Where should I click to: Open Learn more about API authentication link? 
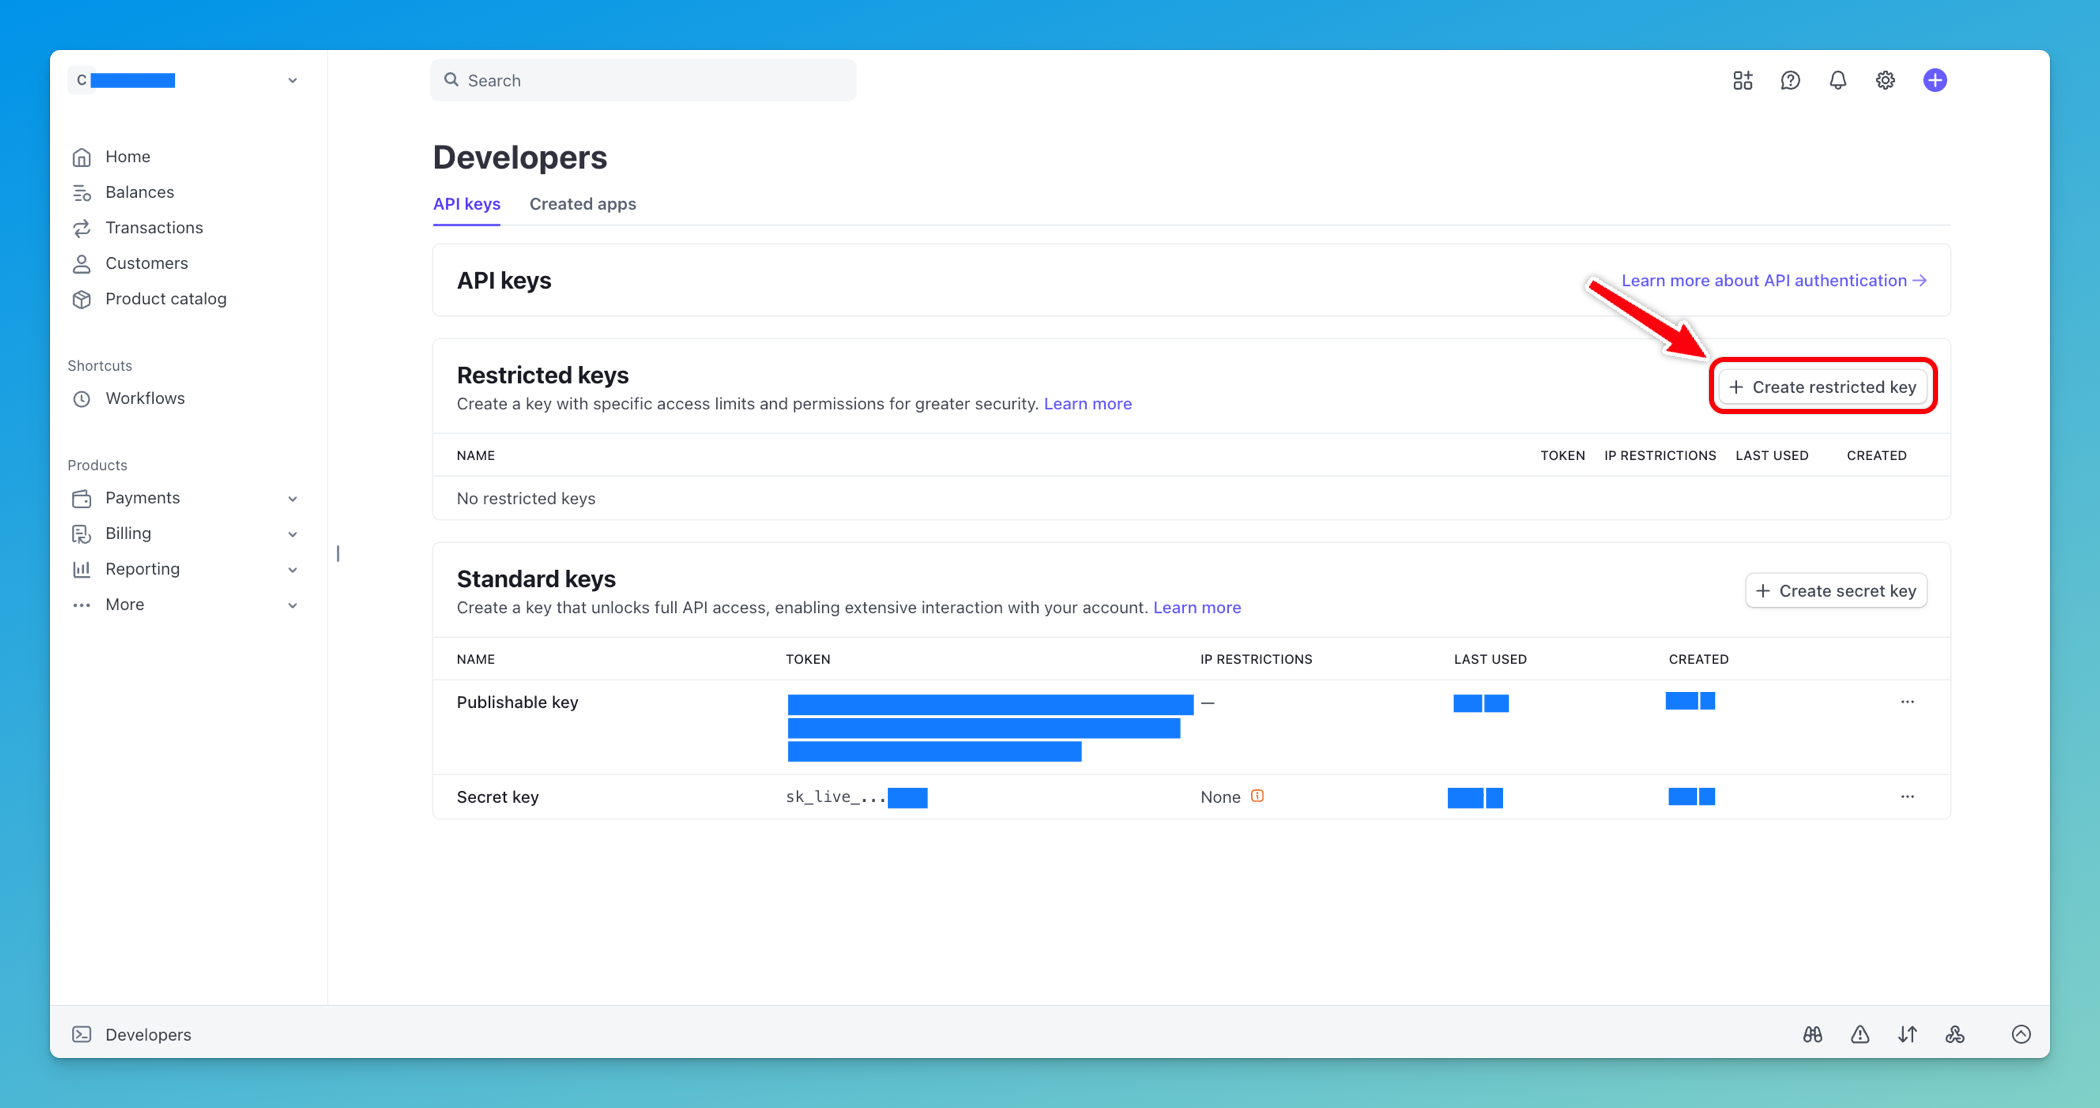point(1773,281)
